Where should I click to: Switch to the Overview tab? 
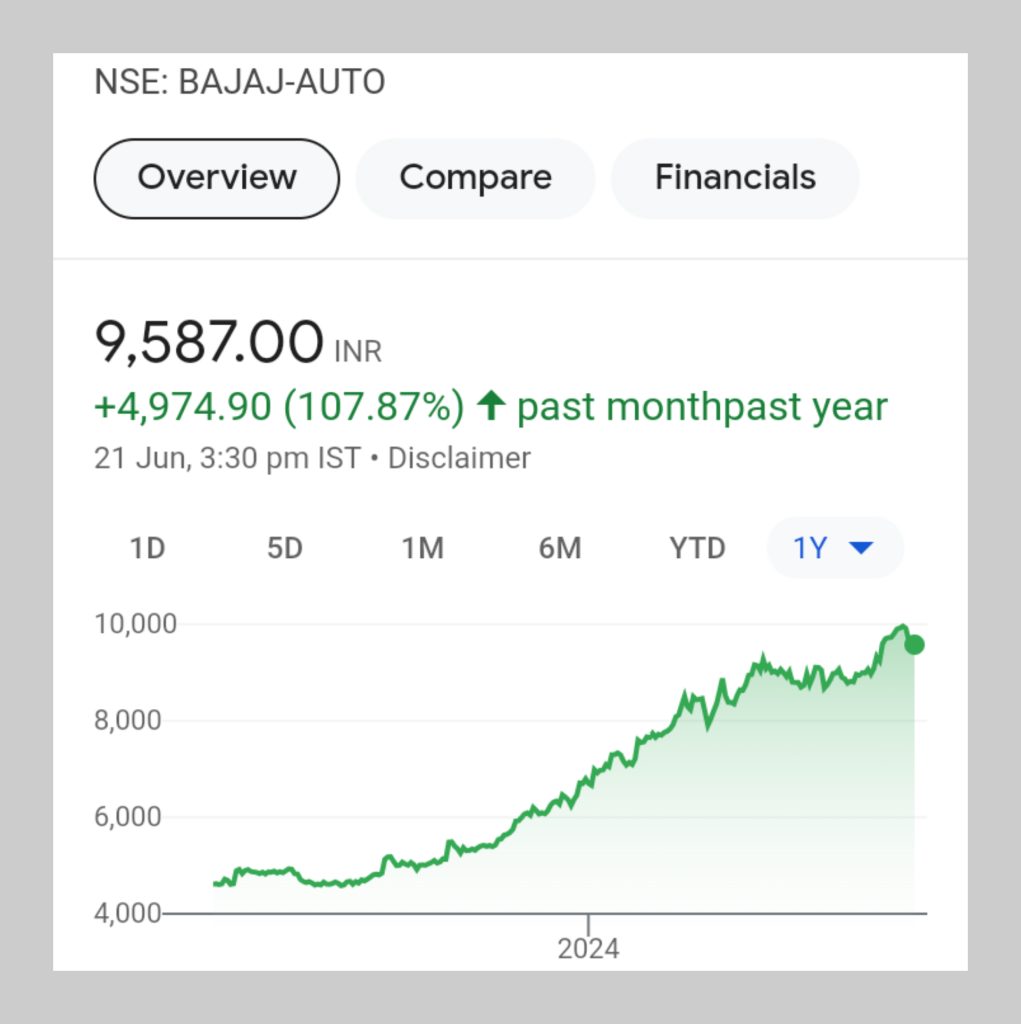(217, 178)
